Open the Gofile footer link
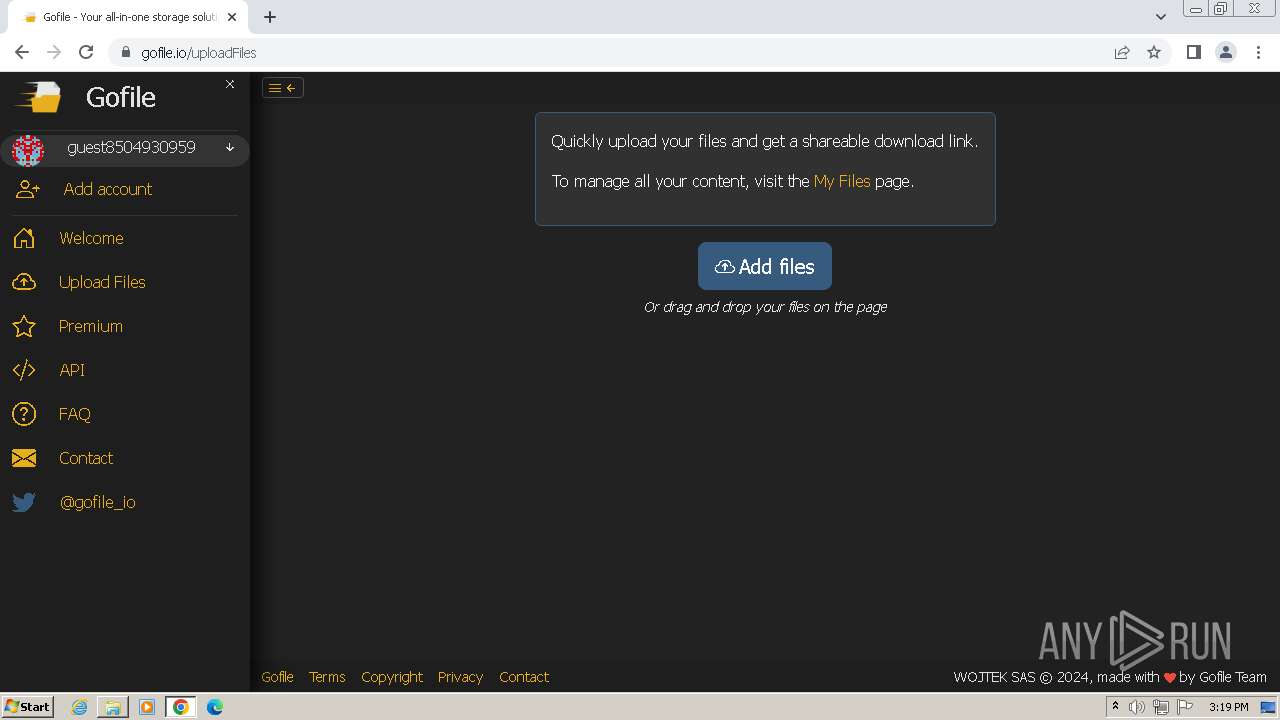Screen dimensions: 1280x720 [x=277, y=677]
